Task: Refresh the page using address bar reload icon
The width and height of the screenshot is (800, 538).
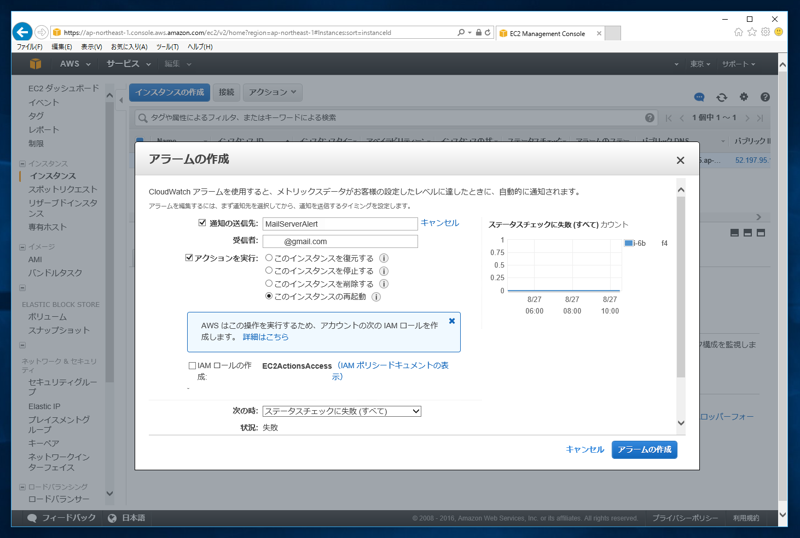Action: 488,32
